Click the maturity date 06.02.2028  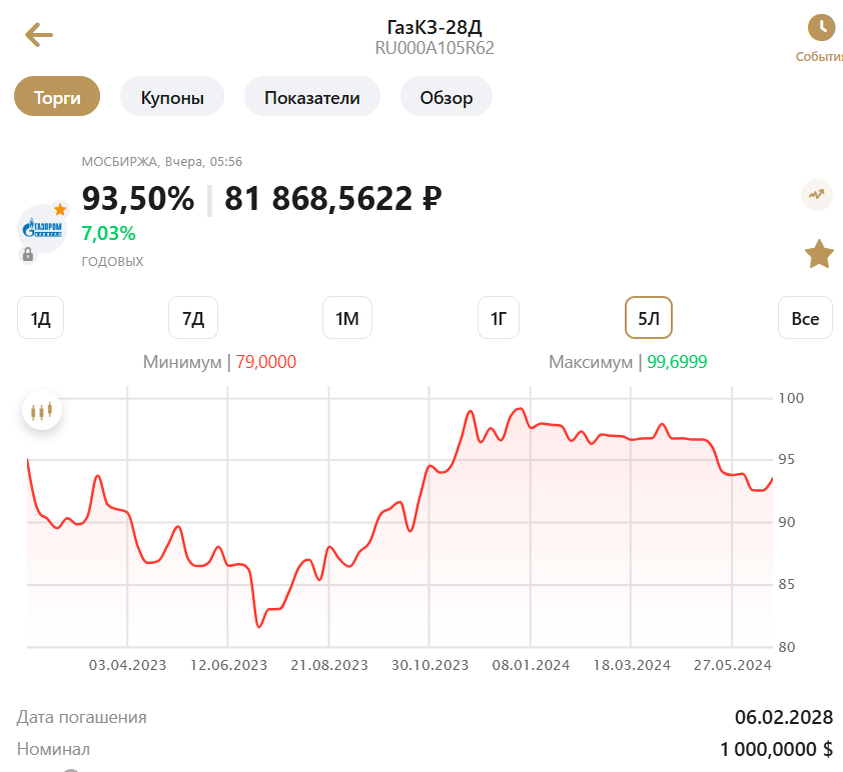pyautogui.click(x=784, y=717)
